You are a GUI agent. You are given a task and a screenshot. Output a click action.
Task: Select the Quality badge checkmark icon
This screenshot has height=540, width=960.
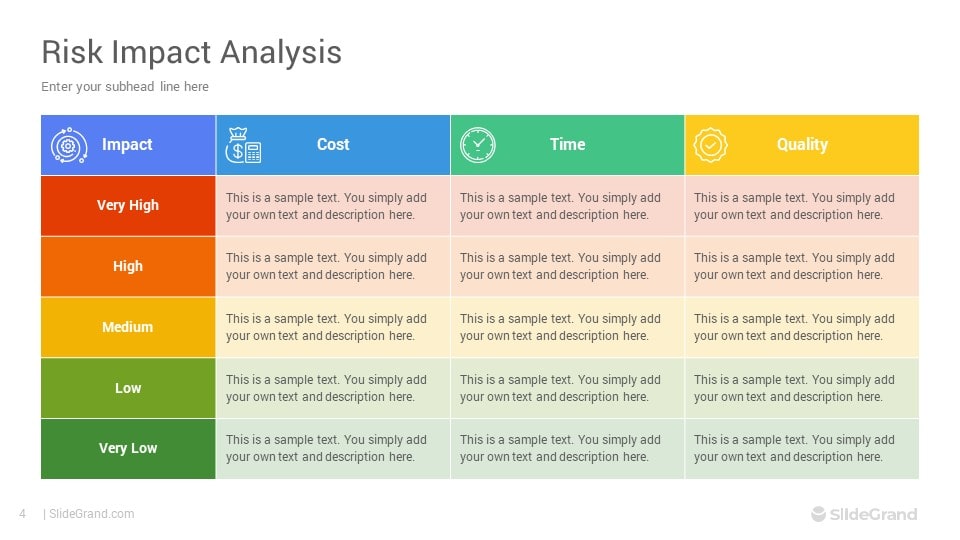pyautogui.click(x=710, y=145)
